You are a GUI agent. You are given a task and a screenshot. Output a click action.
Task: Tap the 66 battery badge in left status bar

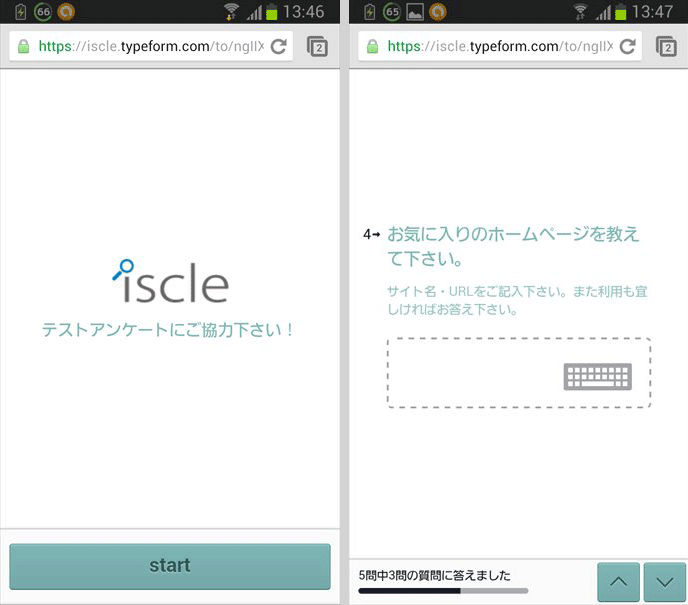43,12
